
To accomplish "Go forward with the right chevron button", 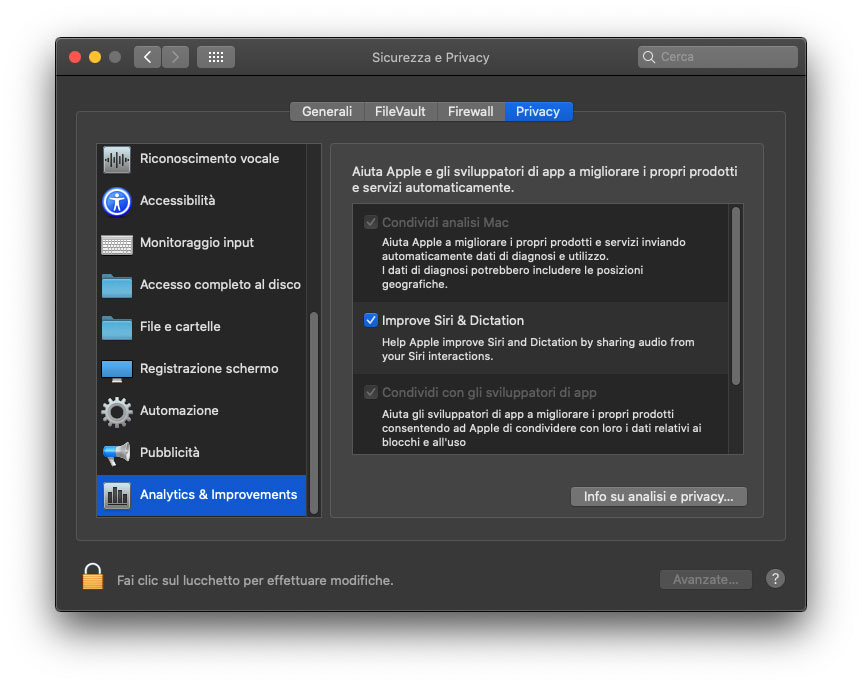I will 175,57.
